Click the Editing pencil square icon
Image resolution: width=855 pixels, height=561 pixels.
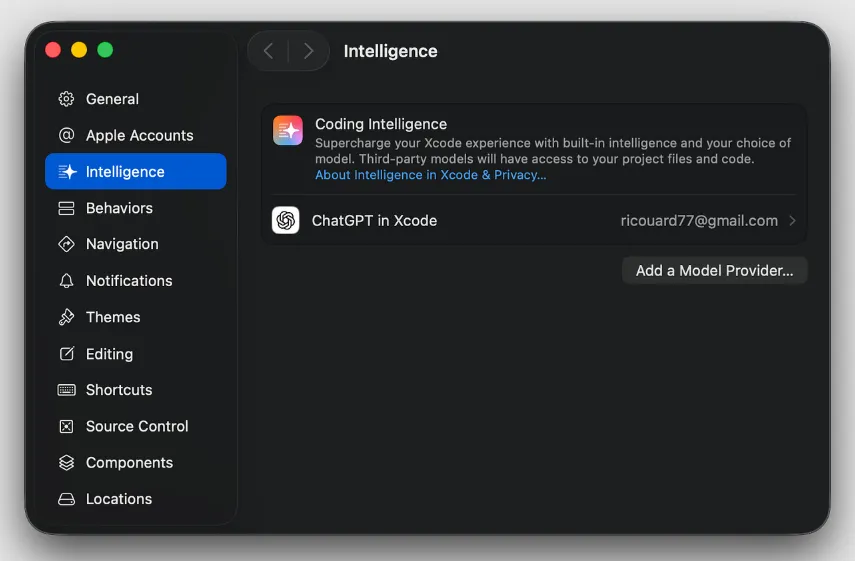tap(67, 354)
